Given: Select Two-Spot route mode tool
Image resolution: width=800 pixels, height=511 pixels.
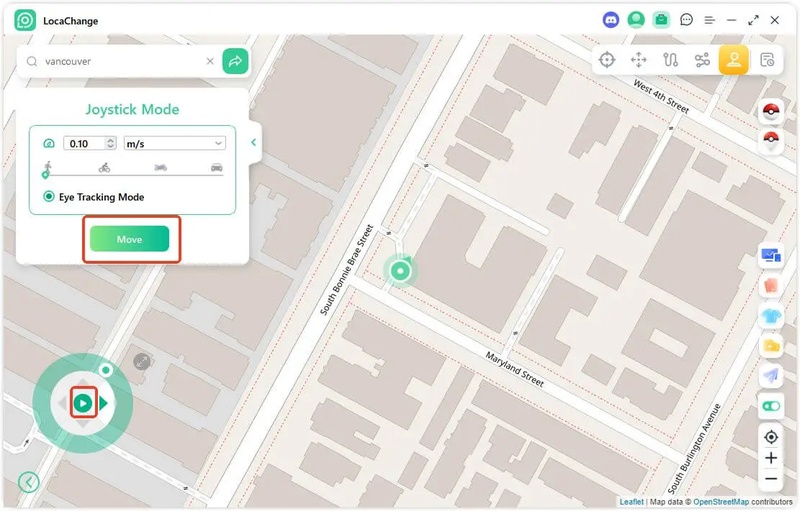Looking at the screenshot, I should 670,60.
